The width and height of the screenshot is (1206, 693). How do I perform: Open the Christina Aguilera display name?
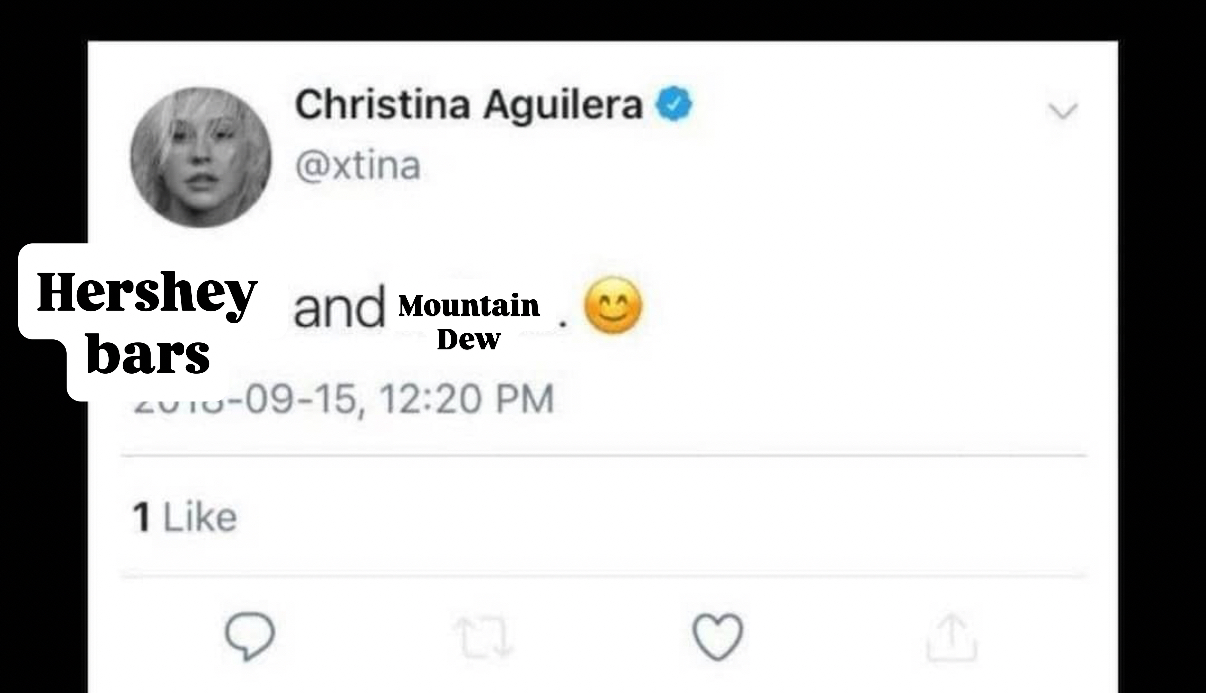click(x=468, y=104)
